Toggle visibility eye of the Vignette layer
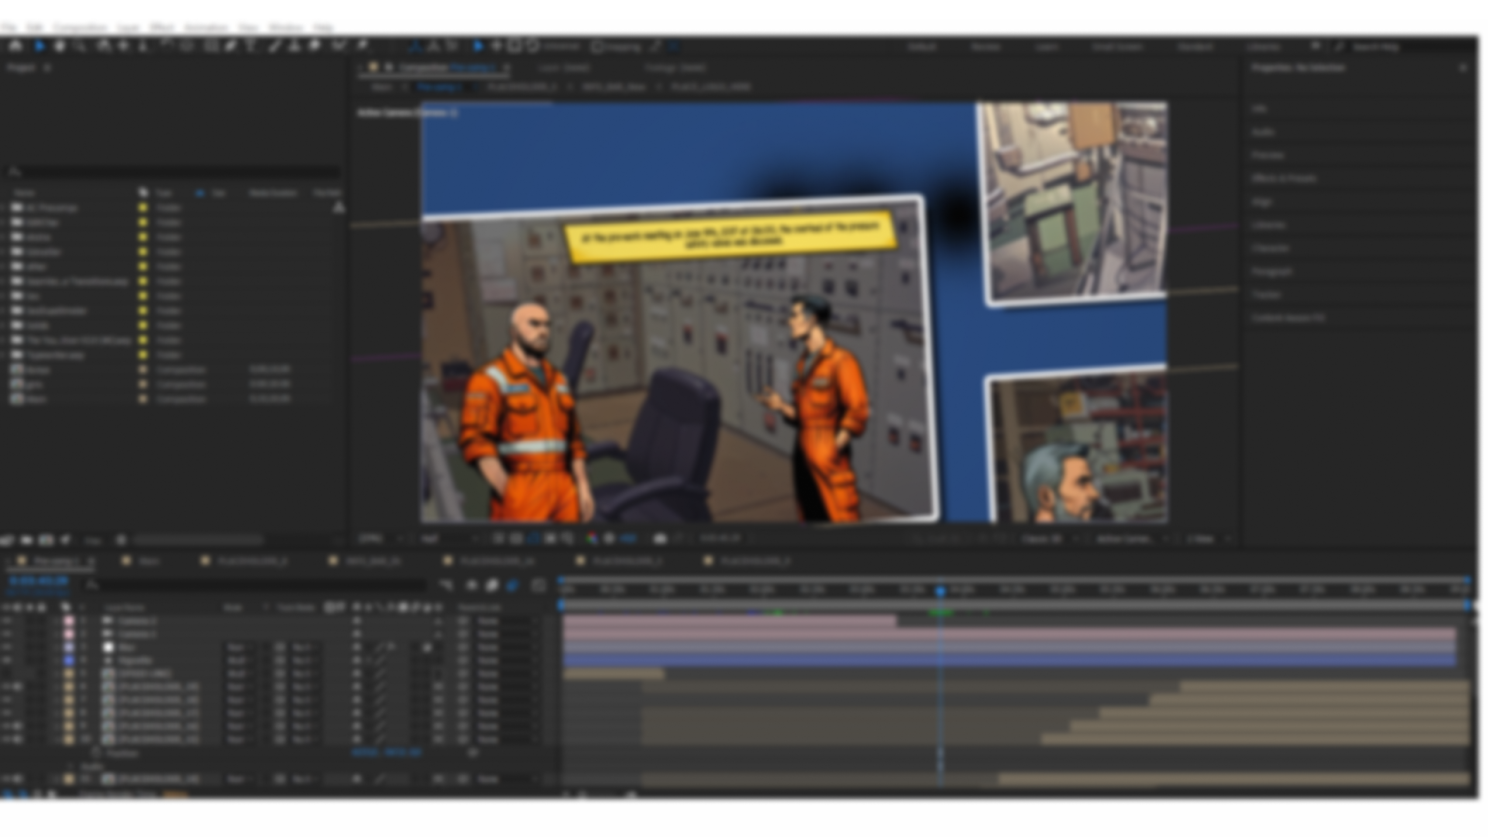This screenshot has width=1488, height=837. pos(7,660)
